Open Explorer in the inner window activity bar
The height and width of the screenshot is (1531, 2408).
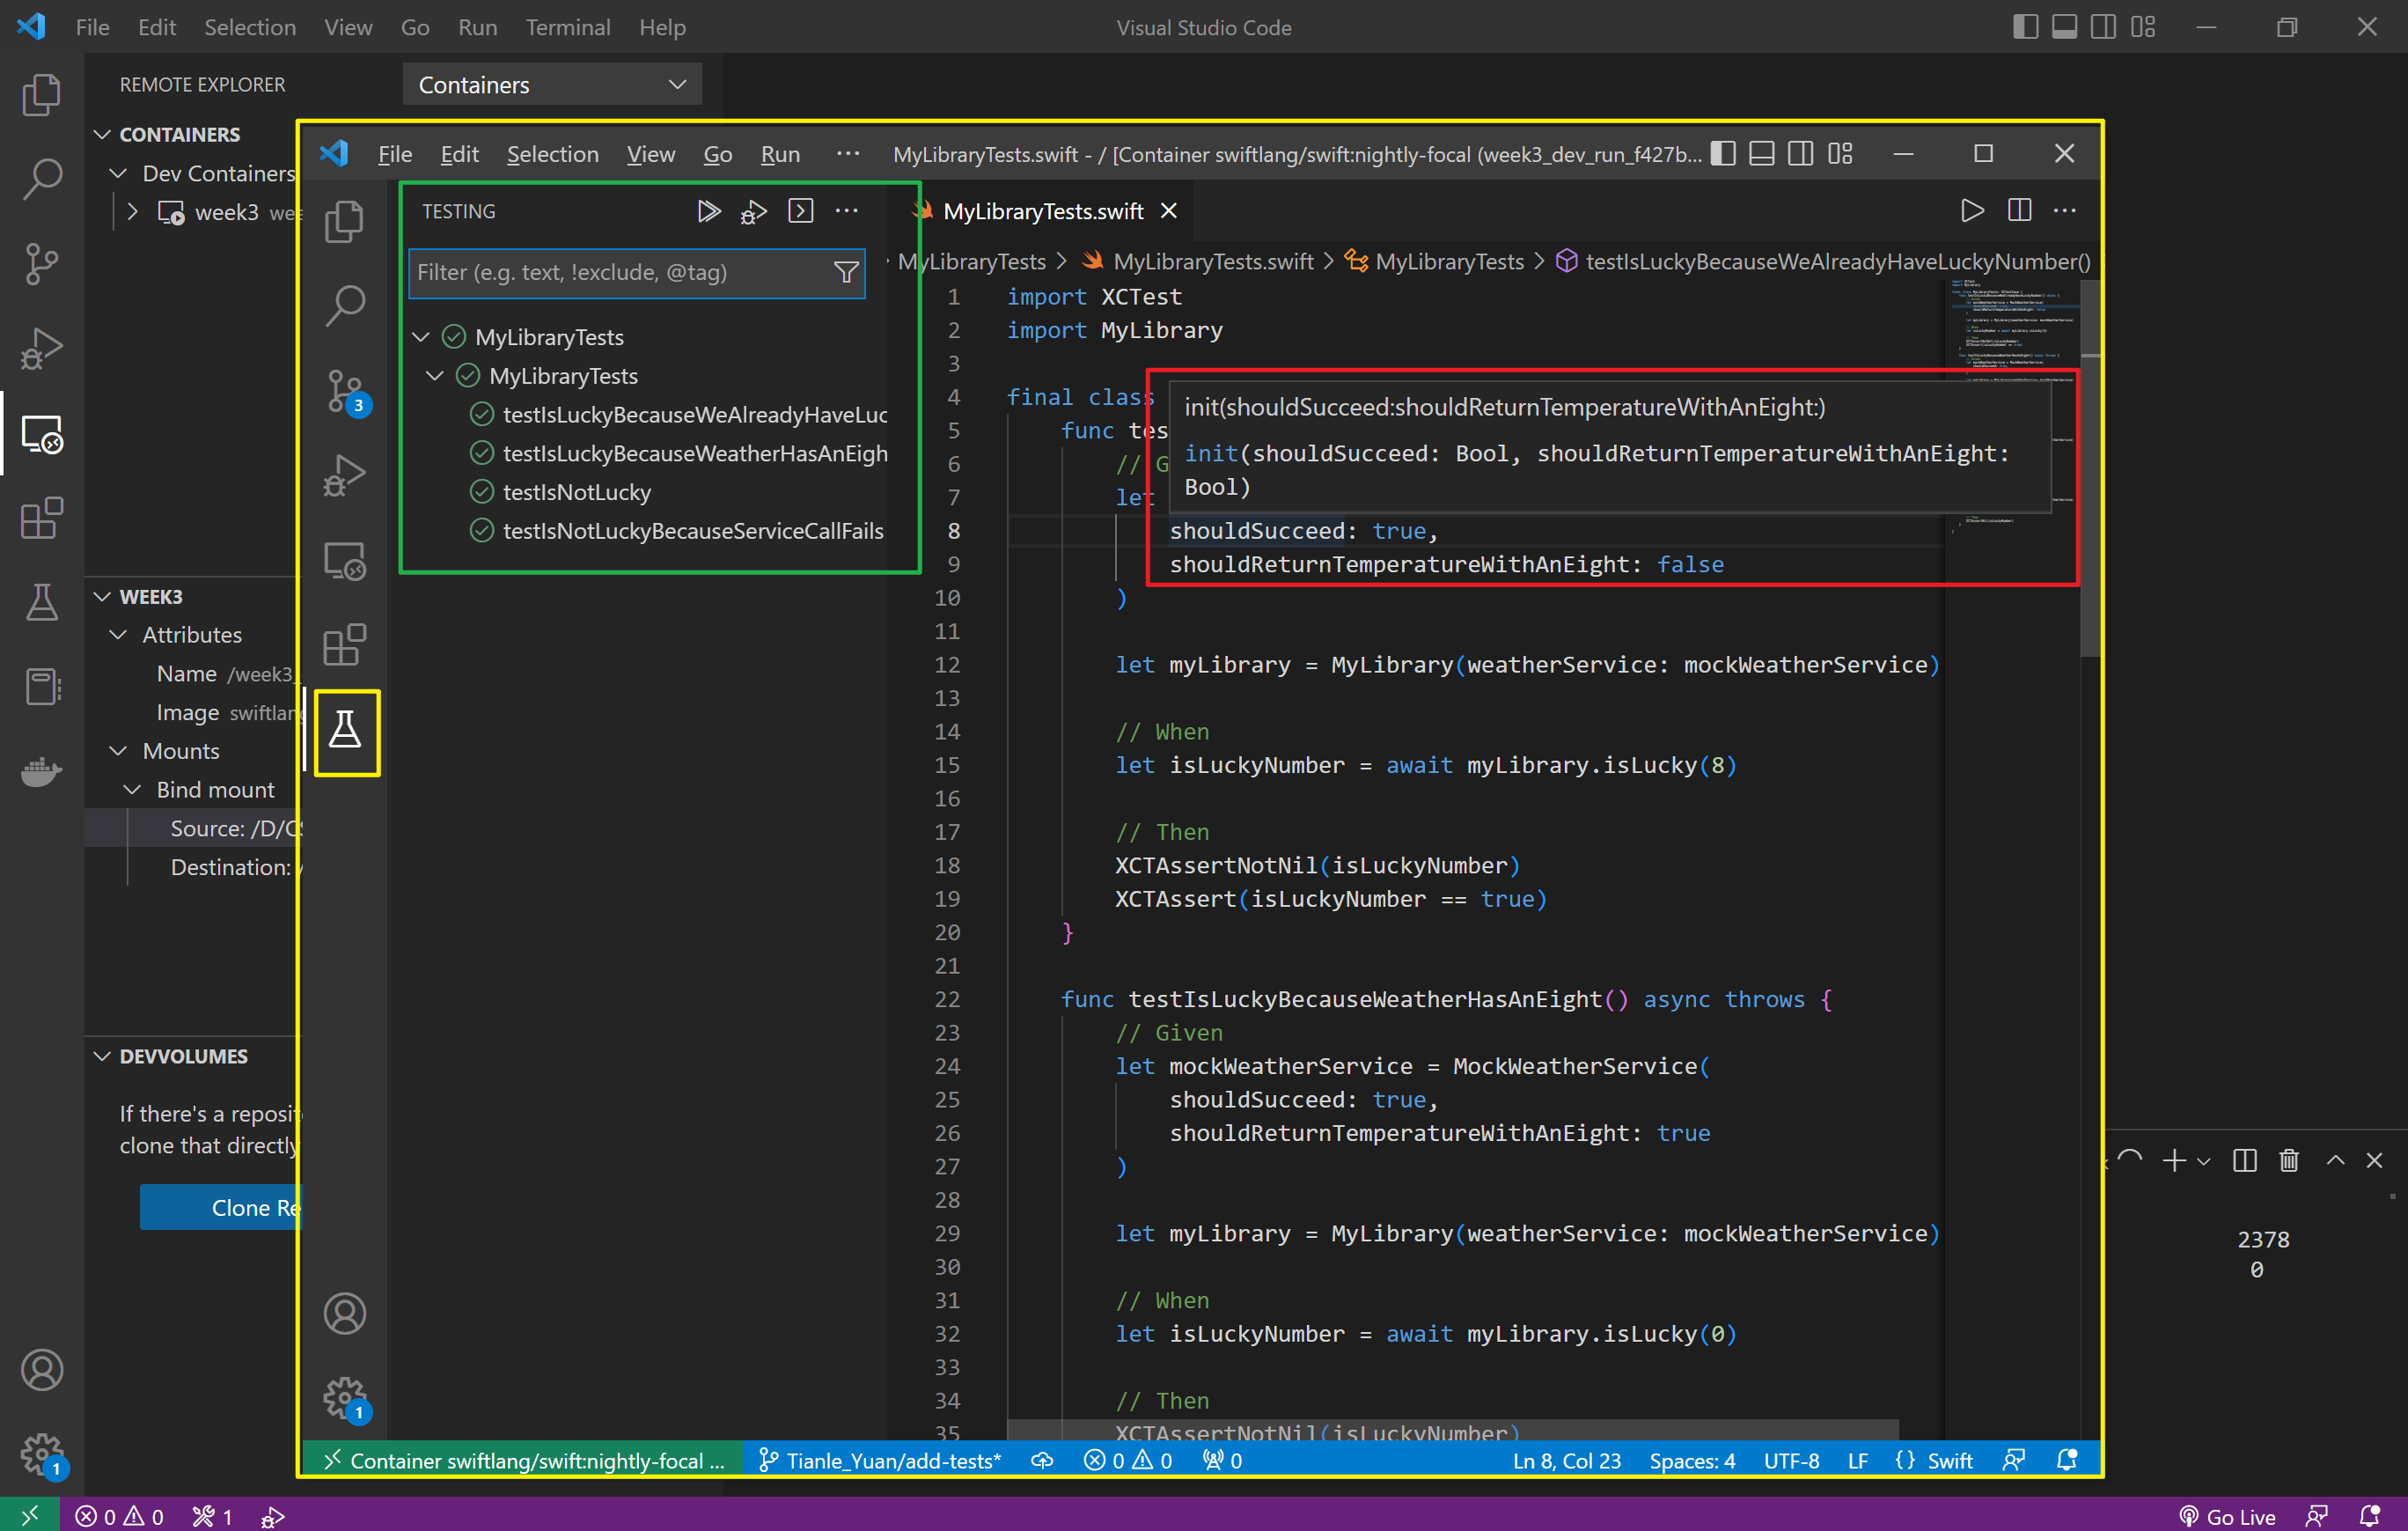(345, 221)
